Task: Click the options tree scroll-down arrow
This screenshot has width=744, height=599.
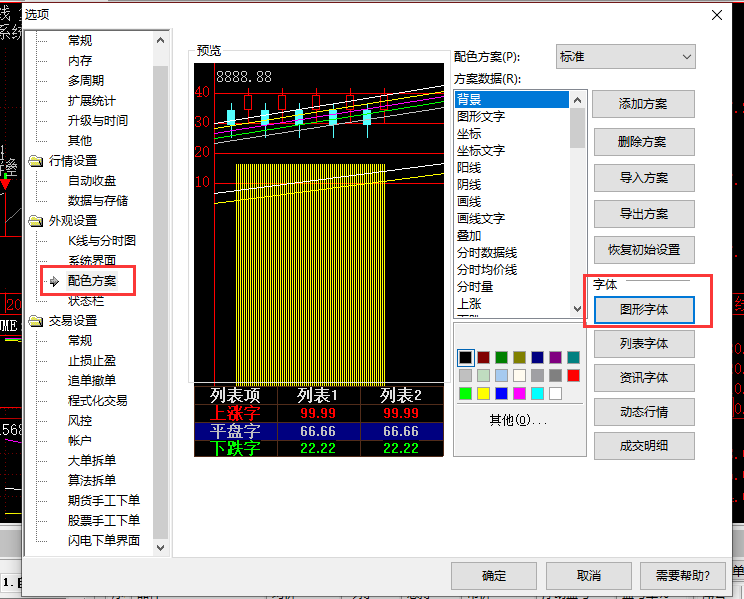Action: click(160, 548)
